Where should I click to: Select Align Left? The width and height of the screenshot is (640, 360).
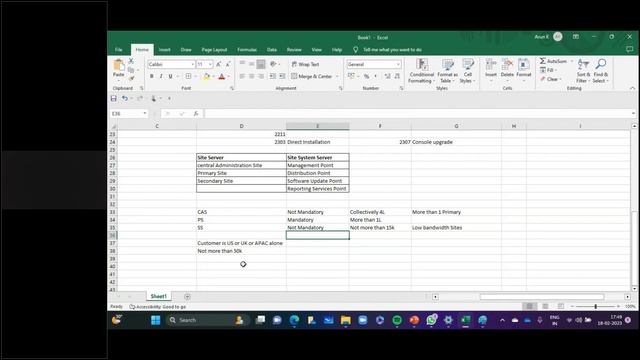click(242, 76)
